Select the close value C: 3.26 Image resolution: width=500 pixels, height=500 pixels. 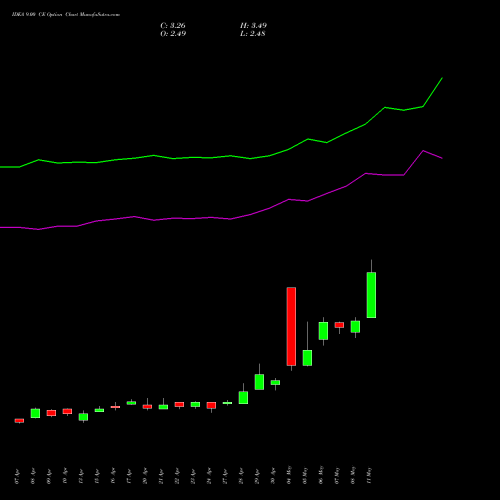point(173,26)
